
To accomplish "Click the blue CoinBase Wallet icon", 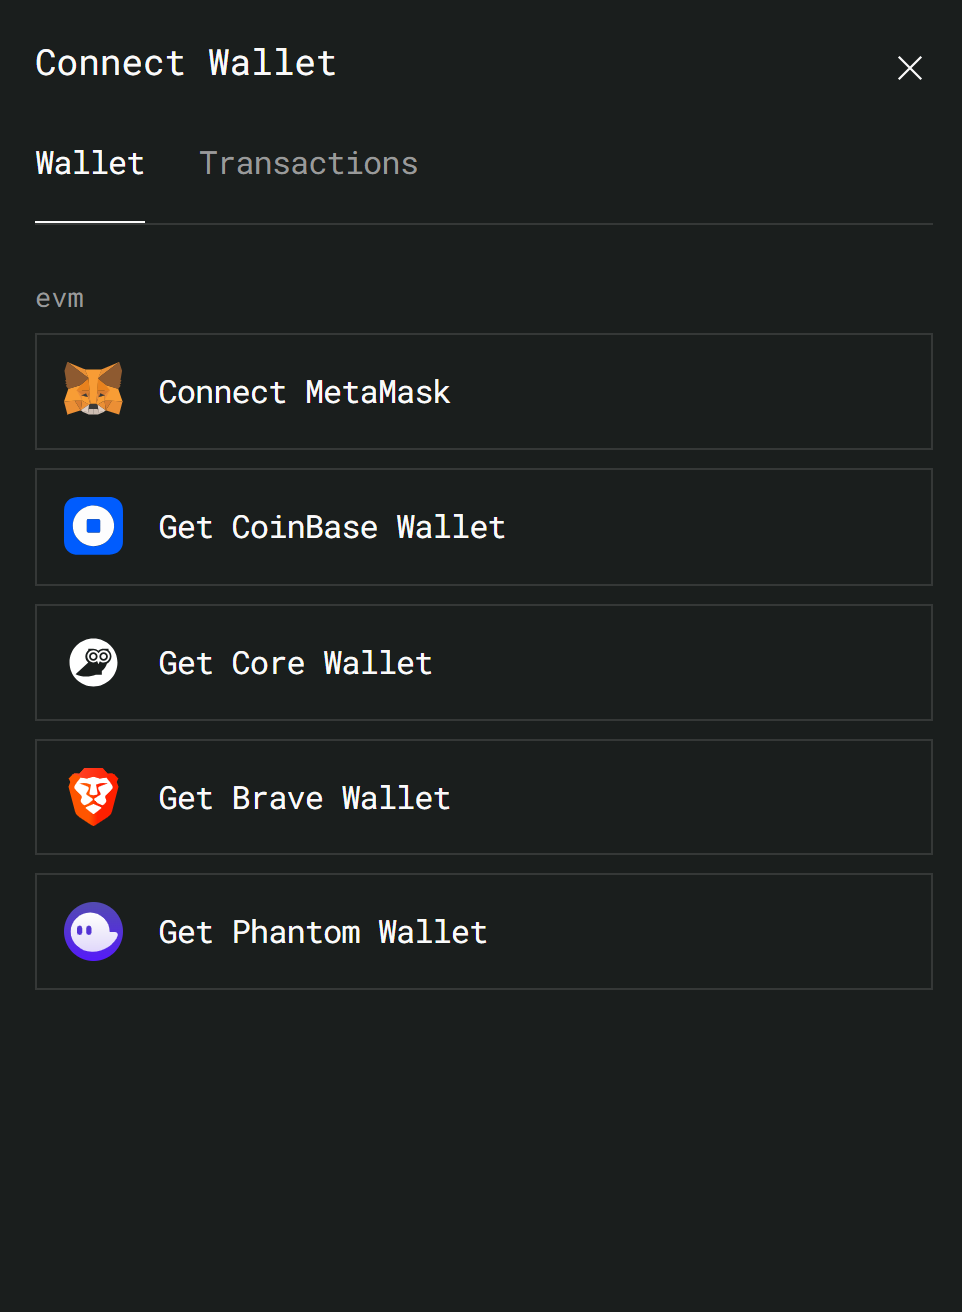I will (93, 526).
